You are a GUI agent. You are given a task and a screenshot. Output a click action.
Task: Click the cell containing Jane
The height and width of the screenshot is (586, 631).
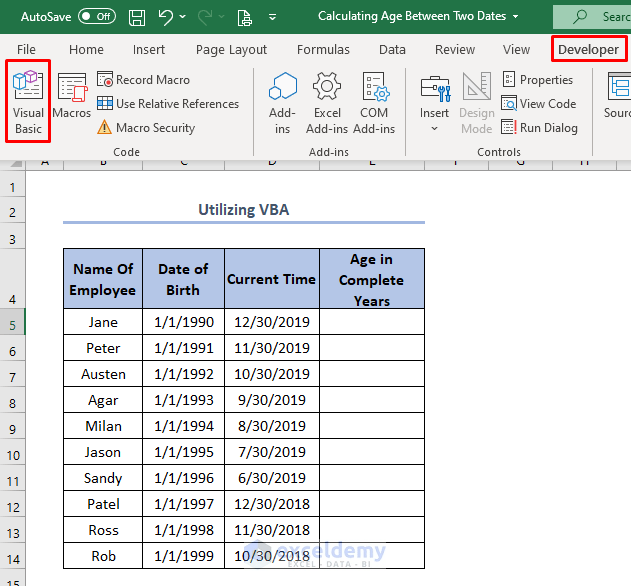tap(103, 322)
